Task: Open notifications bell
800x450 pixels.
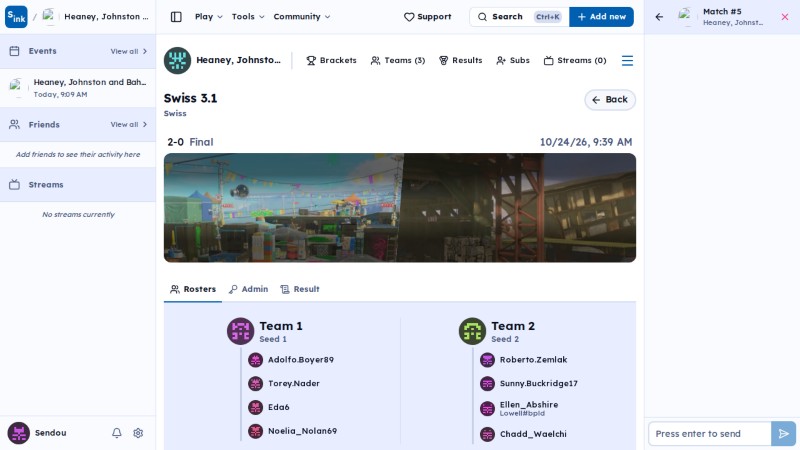Action: (x=117, y=433)
